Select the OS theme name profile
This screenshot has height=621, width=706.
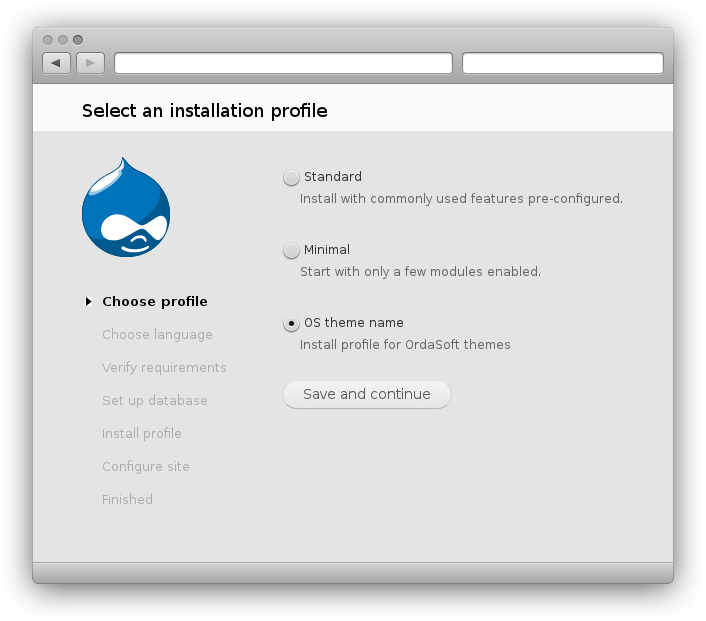coord(291,323)
